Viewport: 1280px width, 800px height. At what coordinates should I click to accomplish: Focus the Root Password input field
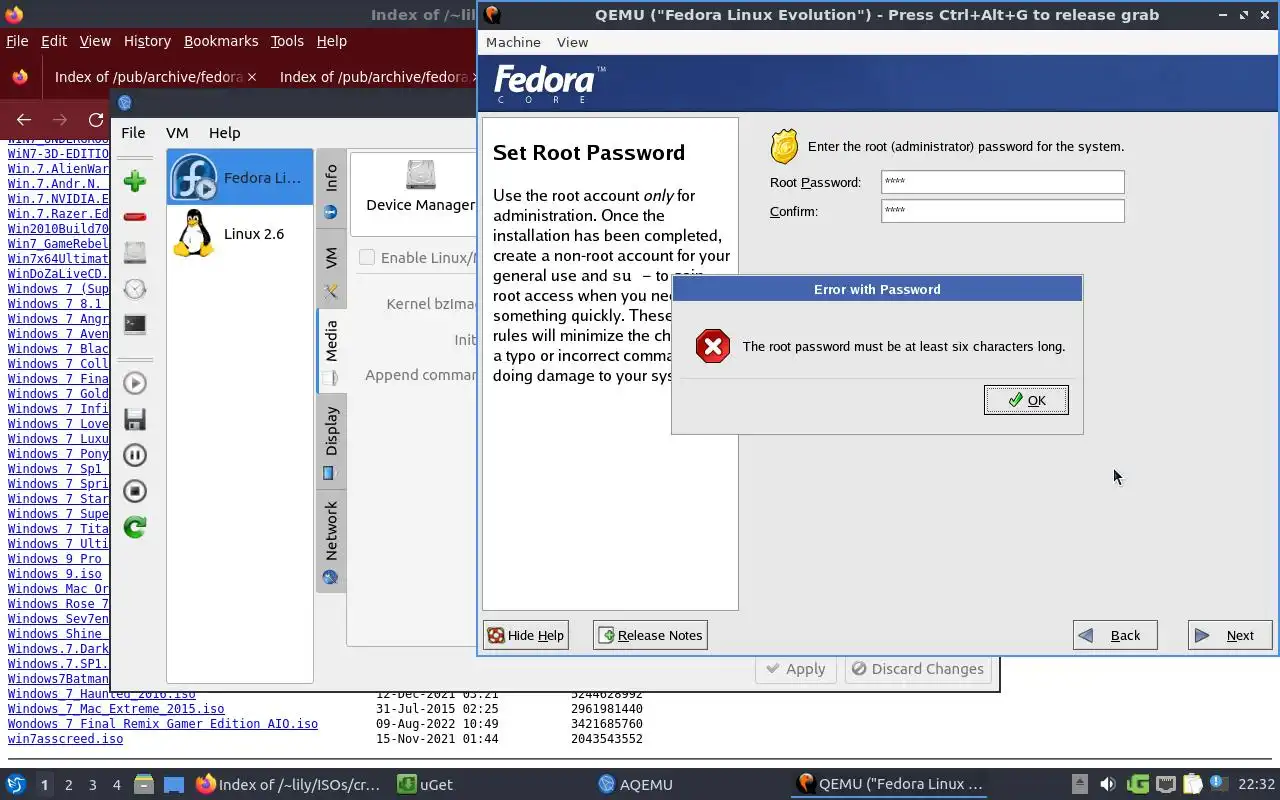coord(1003,182)
